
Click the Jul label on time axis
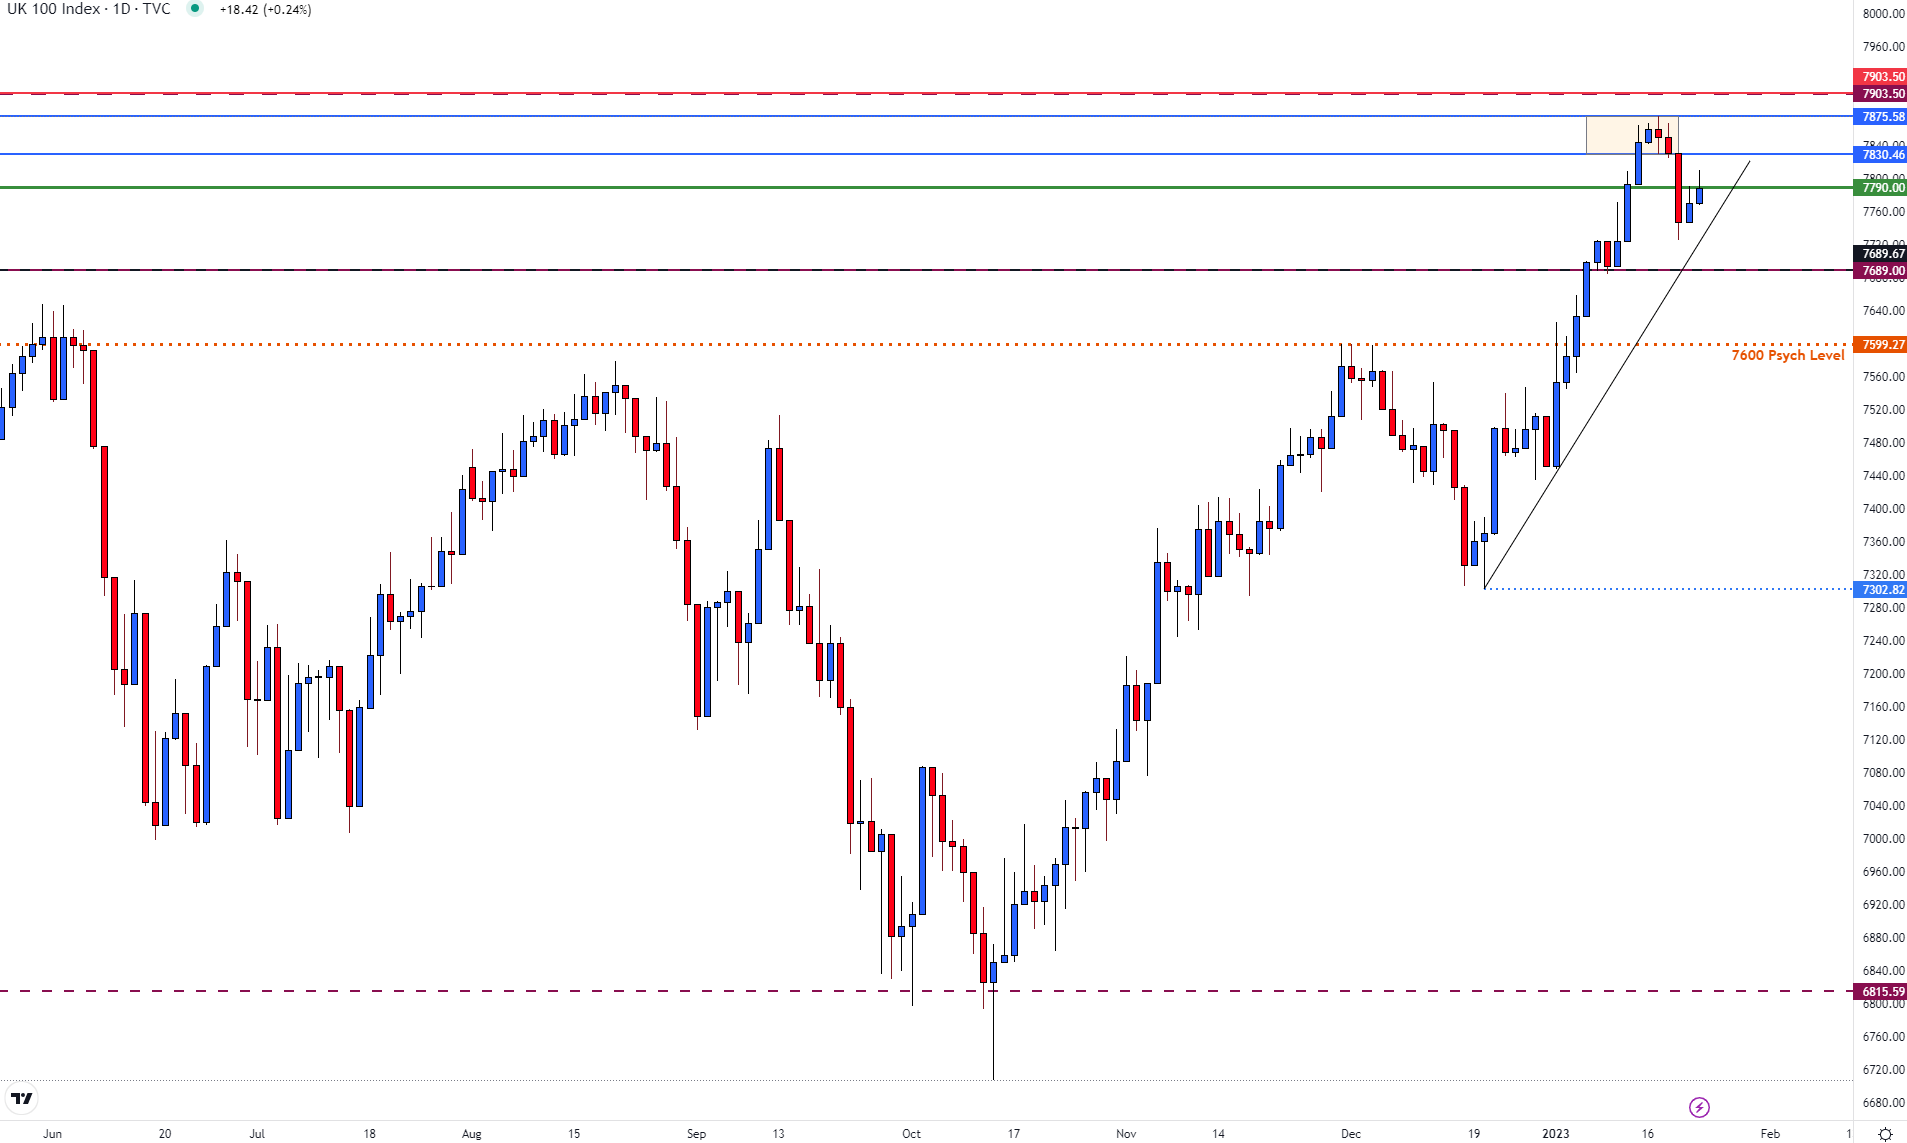click(257, 1134)
